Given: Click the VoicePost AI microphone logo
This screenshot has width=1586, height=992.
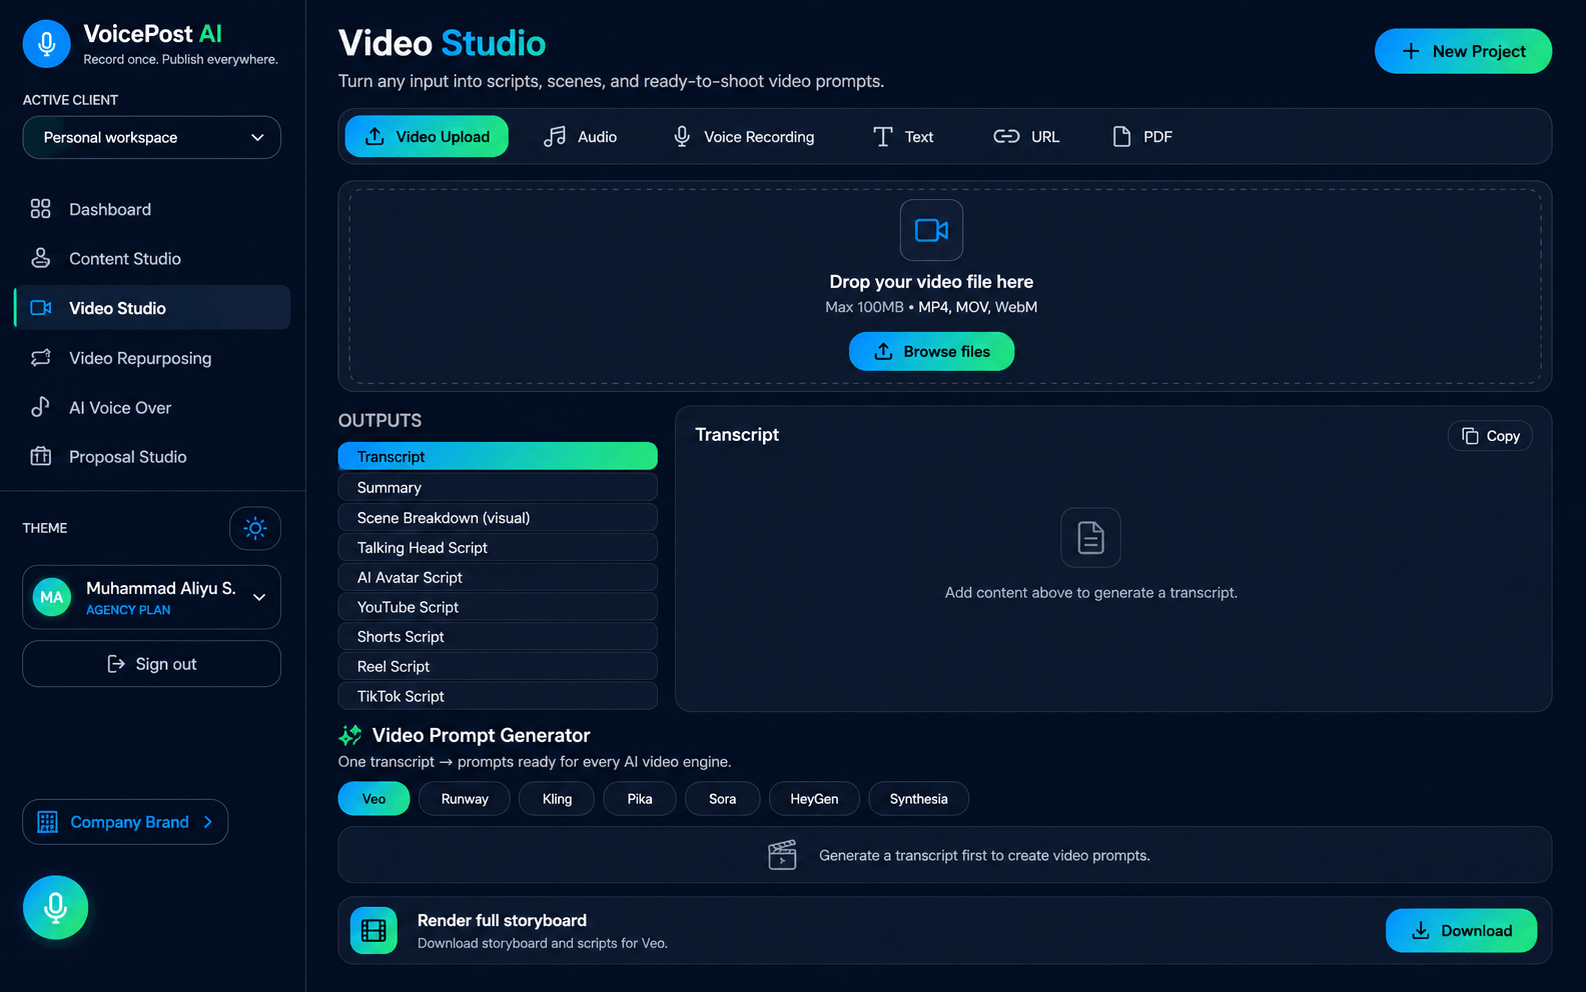Looking at the screenshot, I should point(46,44).
